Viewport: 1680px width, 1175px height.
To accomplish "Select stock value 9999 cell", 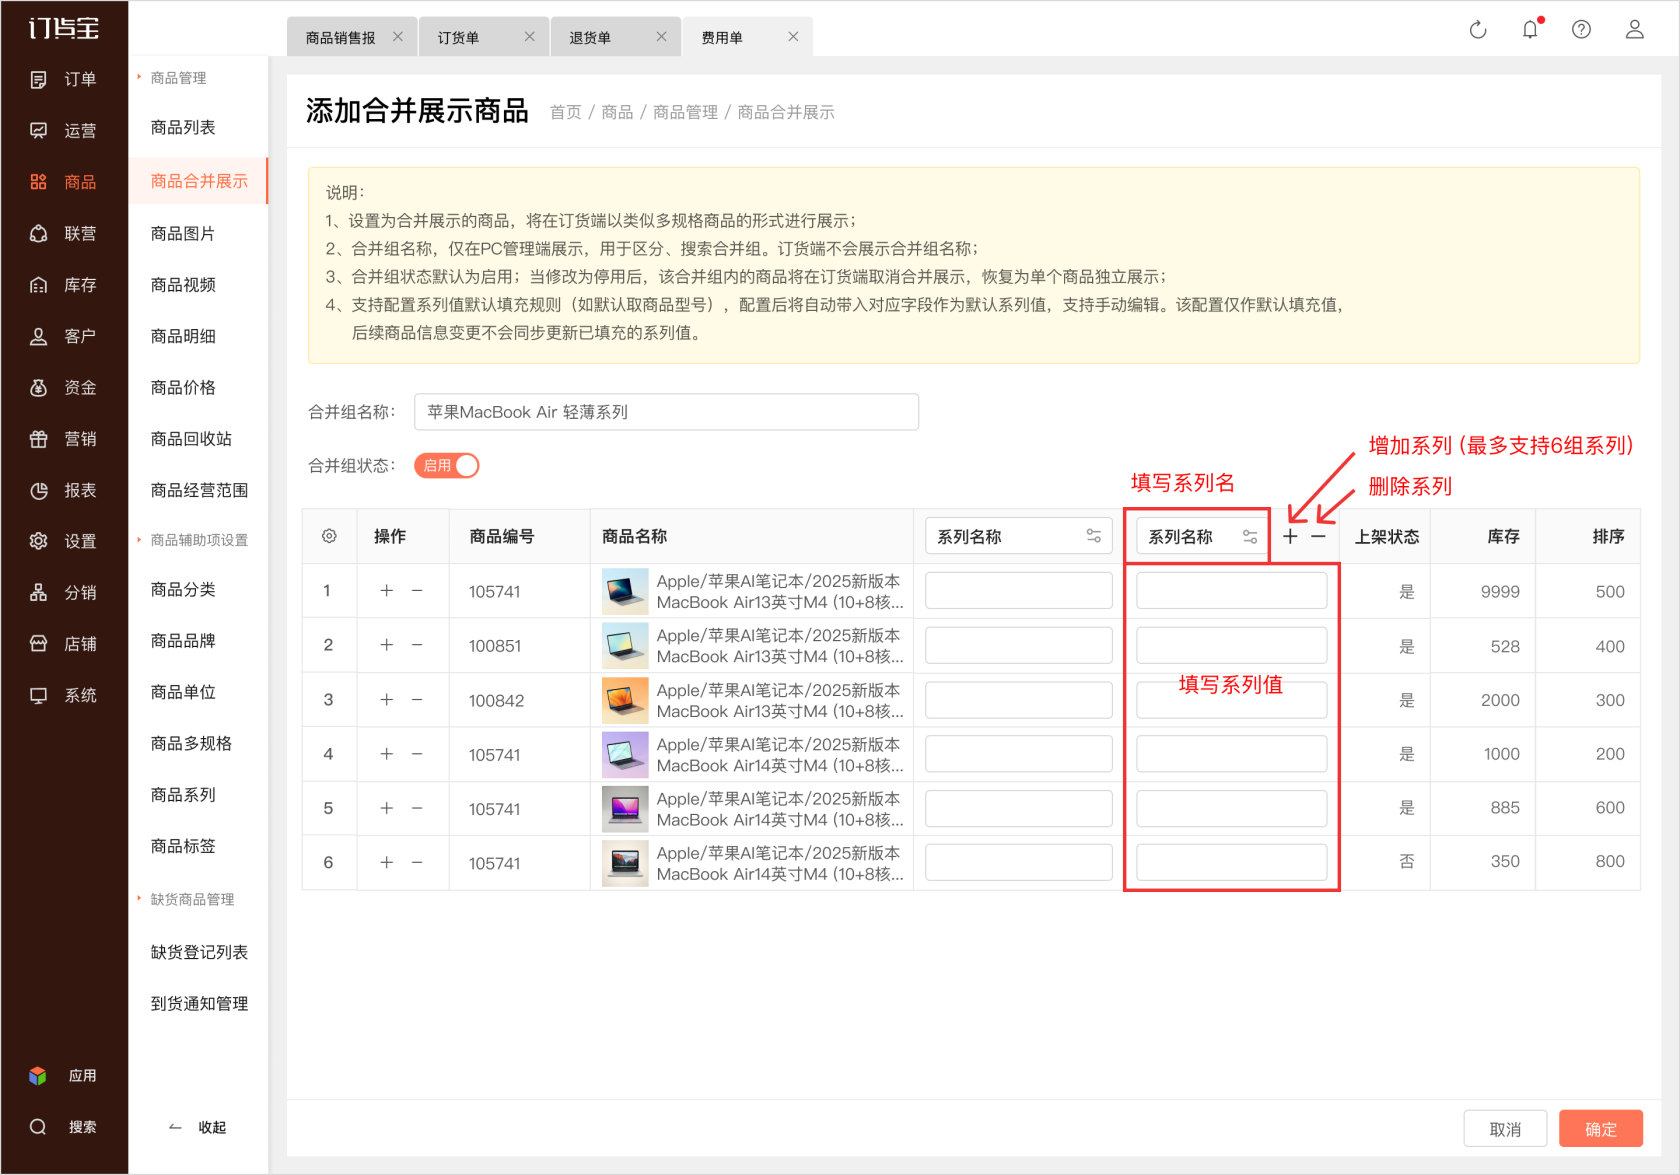I will 1500,592.
